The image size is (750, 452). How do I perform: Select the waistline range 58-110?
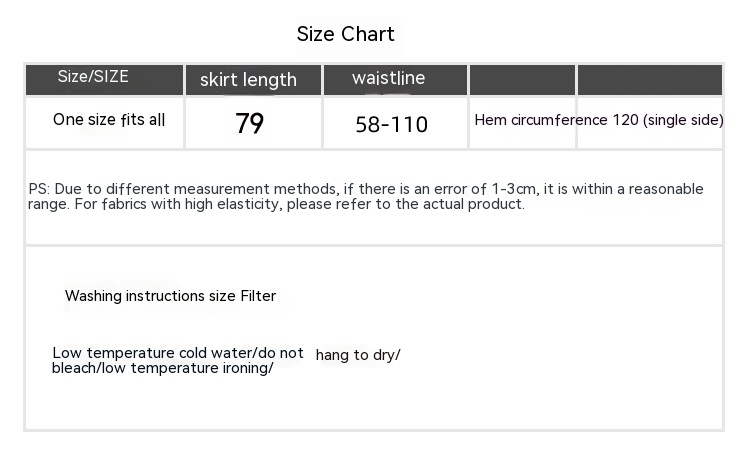click(392, 125)
